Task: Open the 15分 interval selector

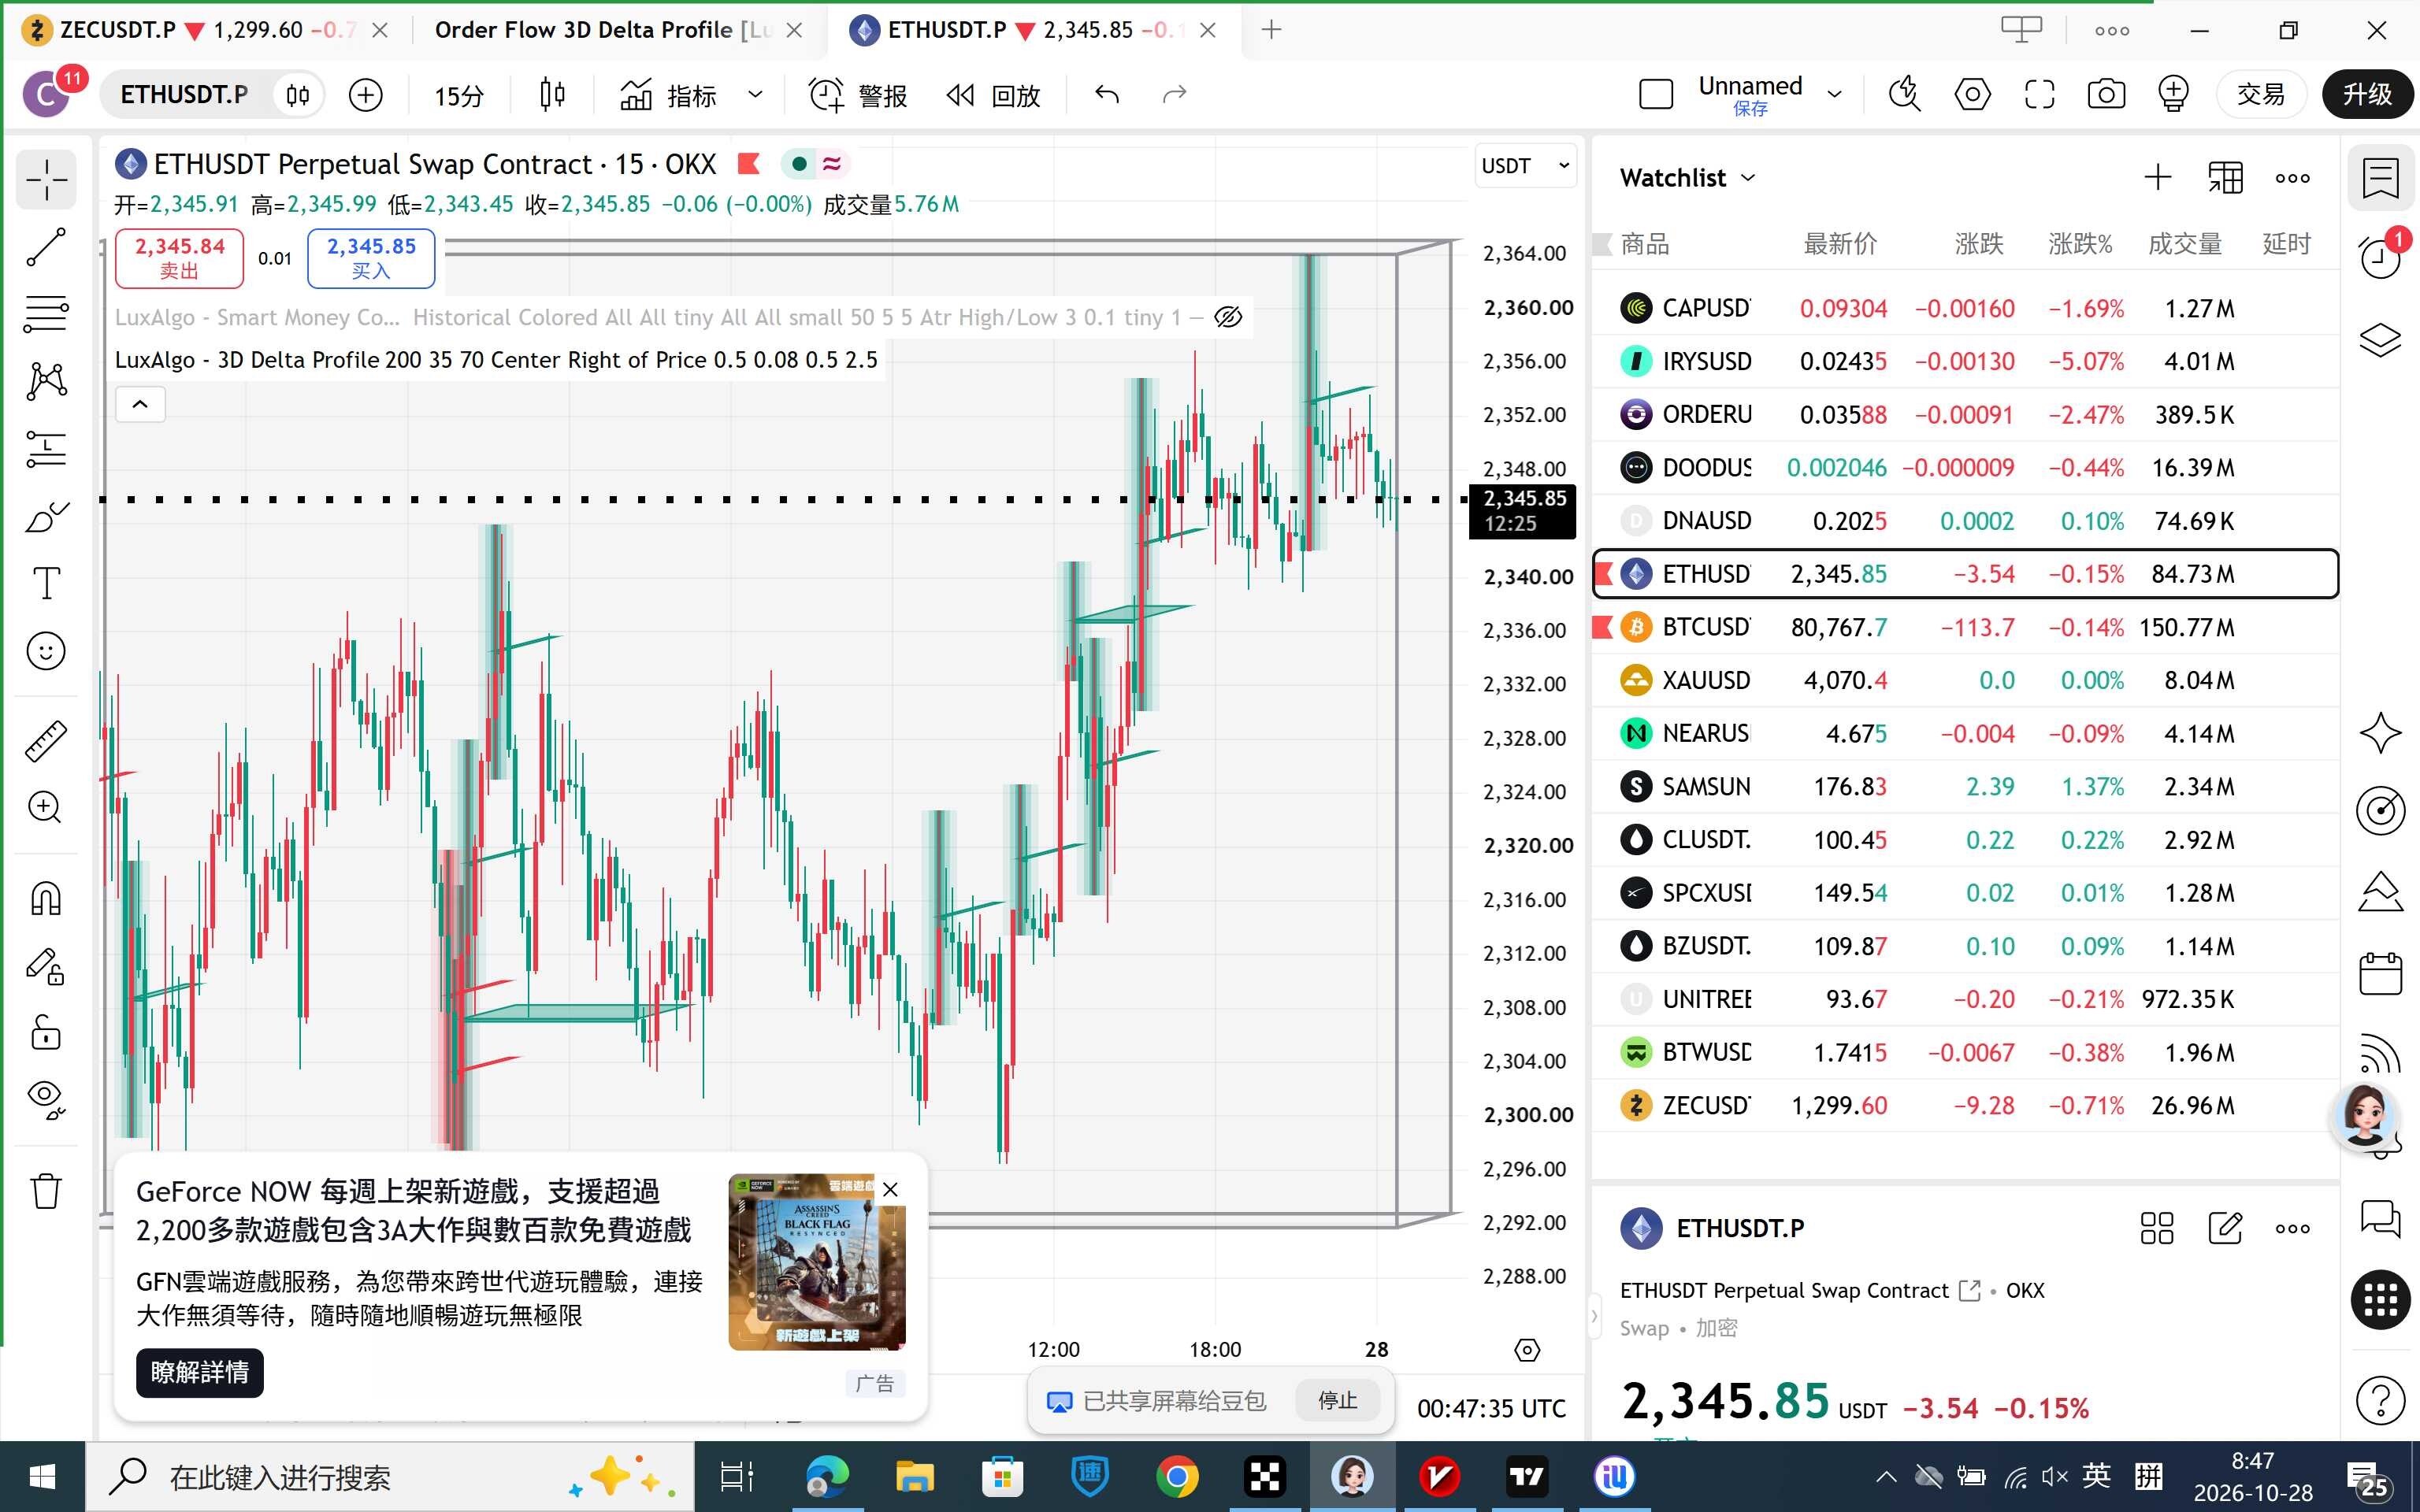Action: coord(459,95)
